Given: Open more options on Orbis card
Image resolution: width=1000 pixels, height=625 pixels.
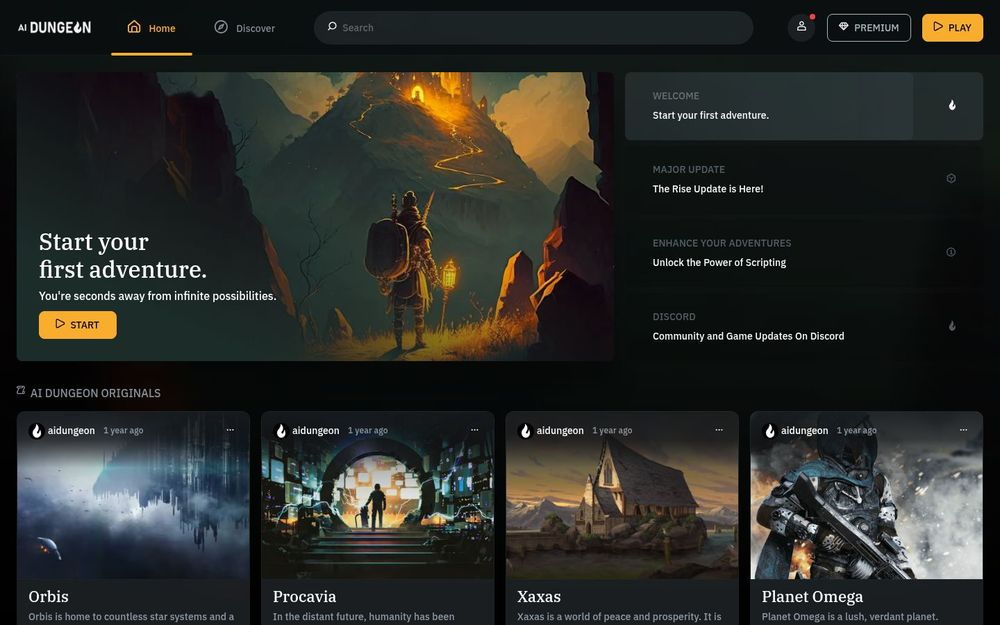Looking at the screenshot, I should click(x=230, y=430).
